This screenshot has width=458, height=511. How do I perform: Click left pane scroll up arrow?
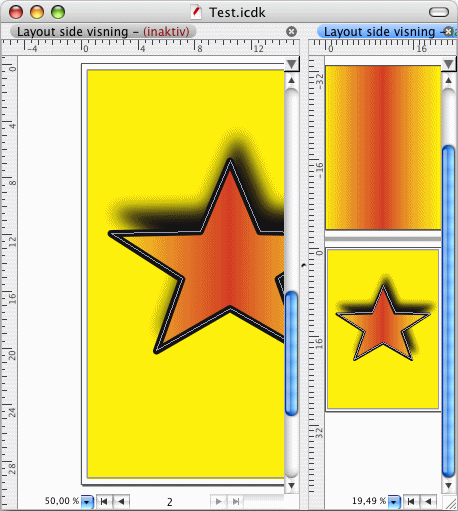pos(291,80)
